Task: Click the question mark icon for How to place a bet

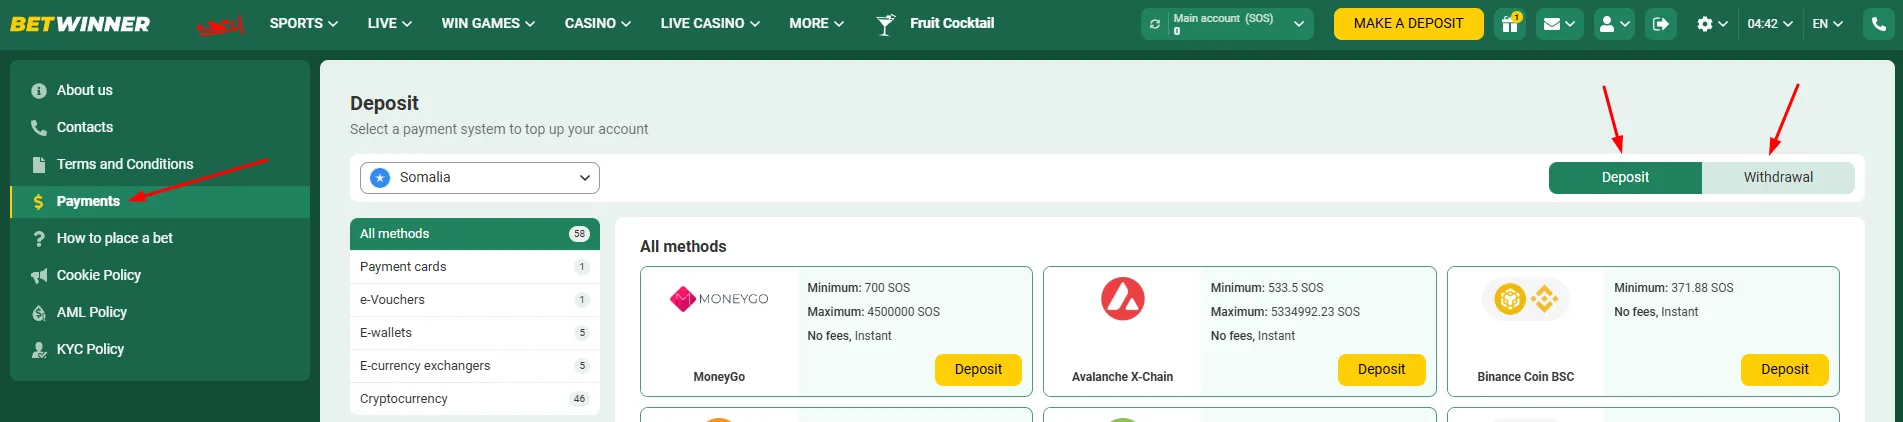Action: 39,239
